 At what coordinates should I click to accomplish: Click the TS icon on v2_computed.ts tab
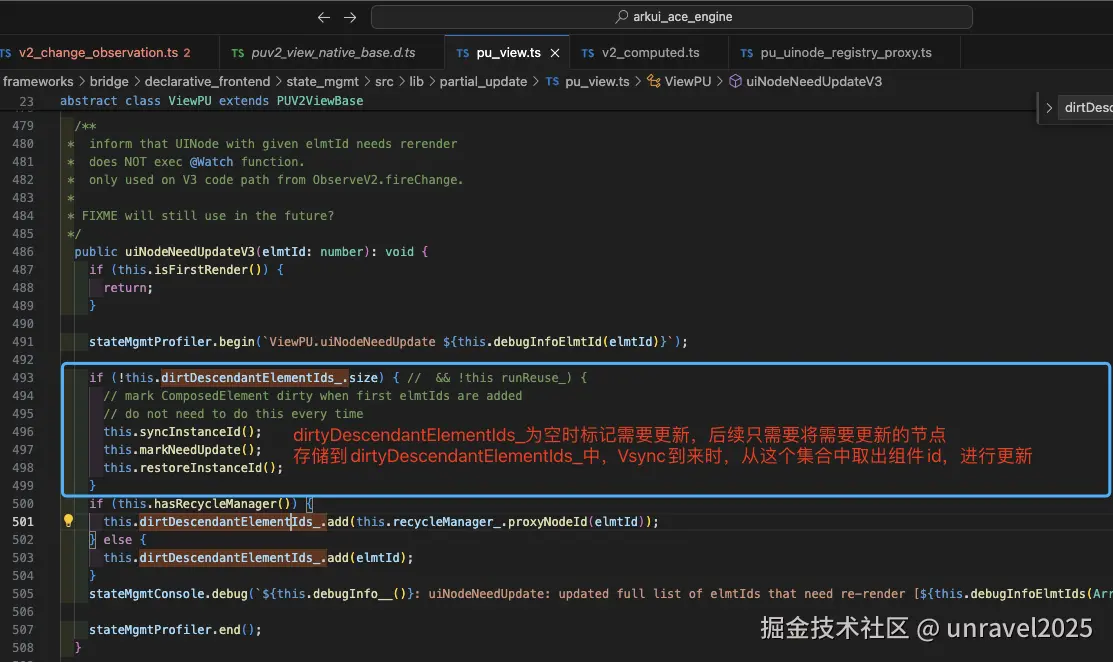coord(588,53)
